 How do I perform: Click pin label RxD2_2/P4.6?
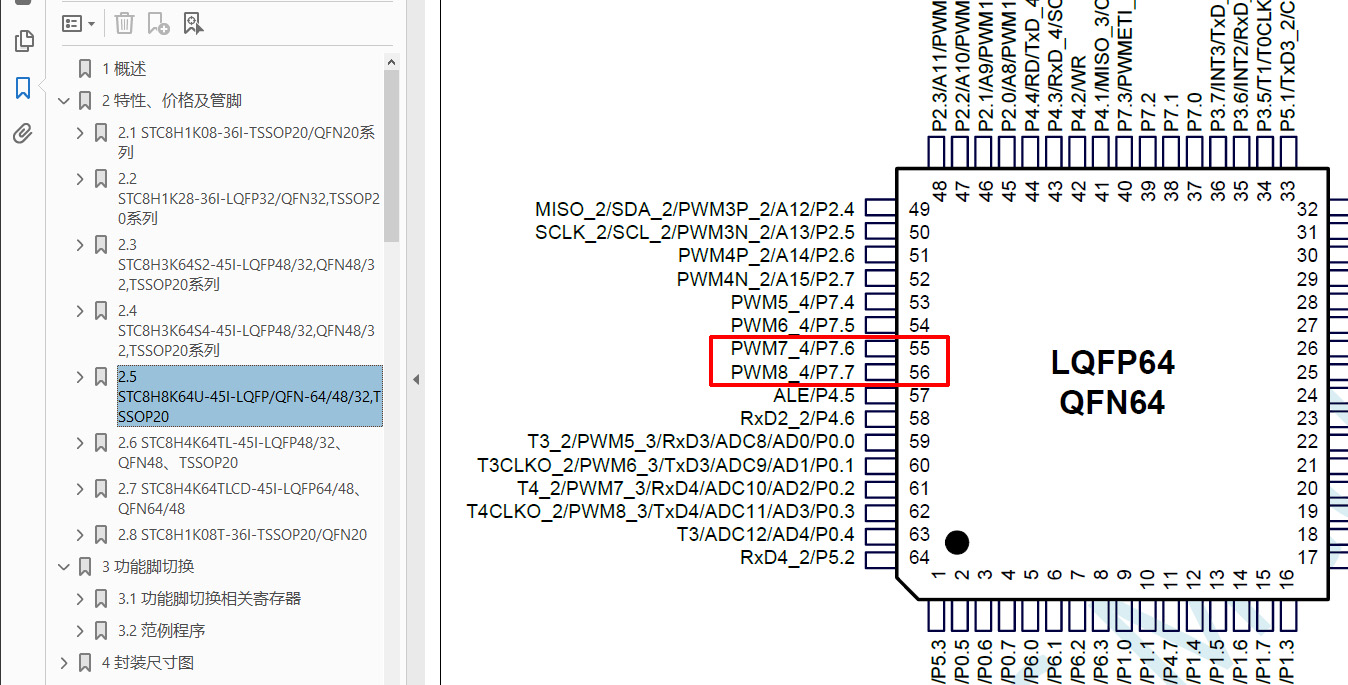(798, 418)
